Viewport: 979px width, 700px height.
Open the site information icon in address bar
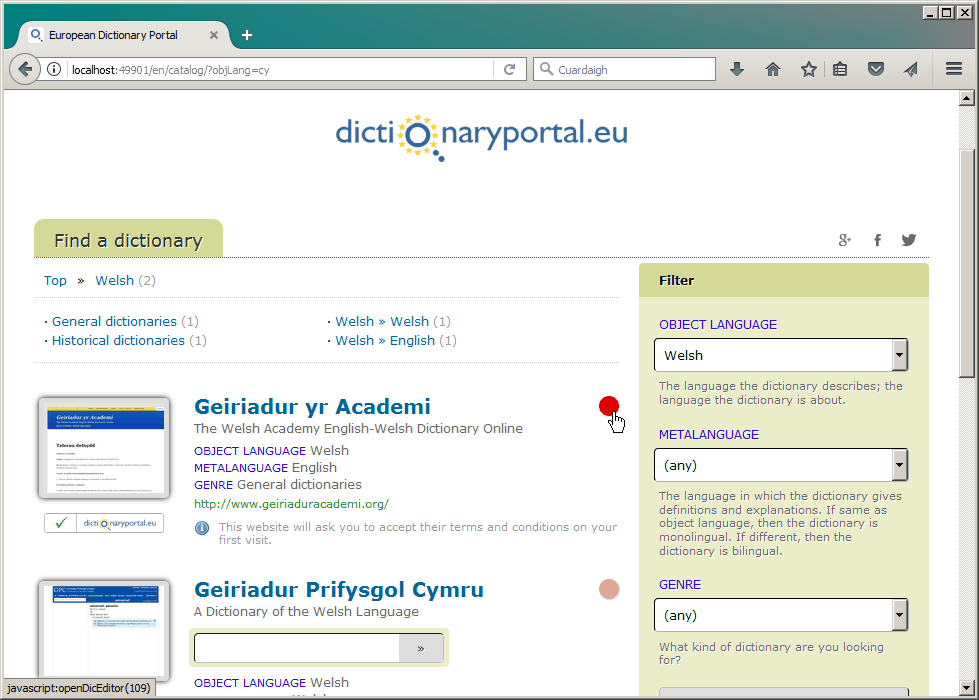54,69
